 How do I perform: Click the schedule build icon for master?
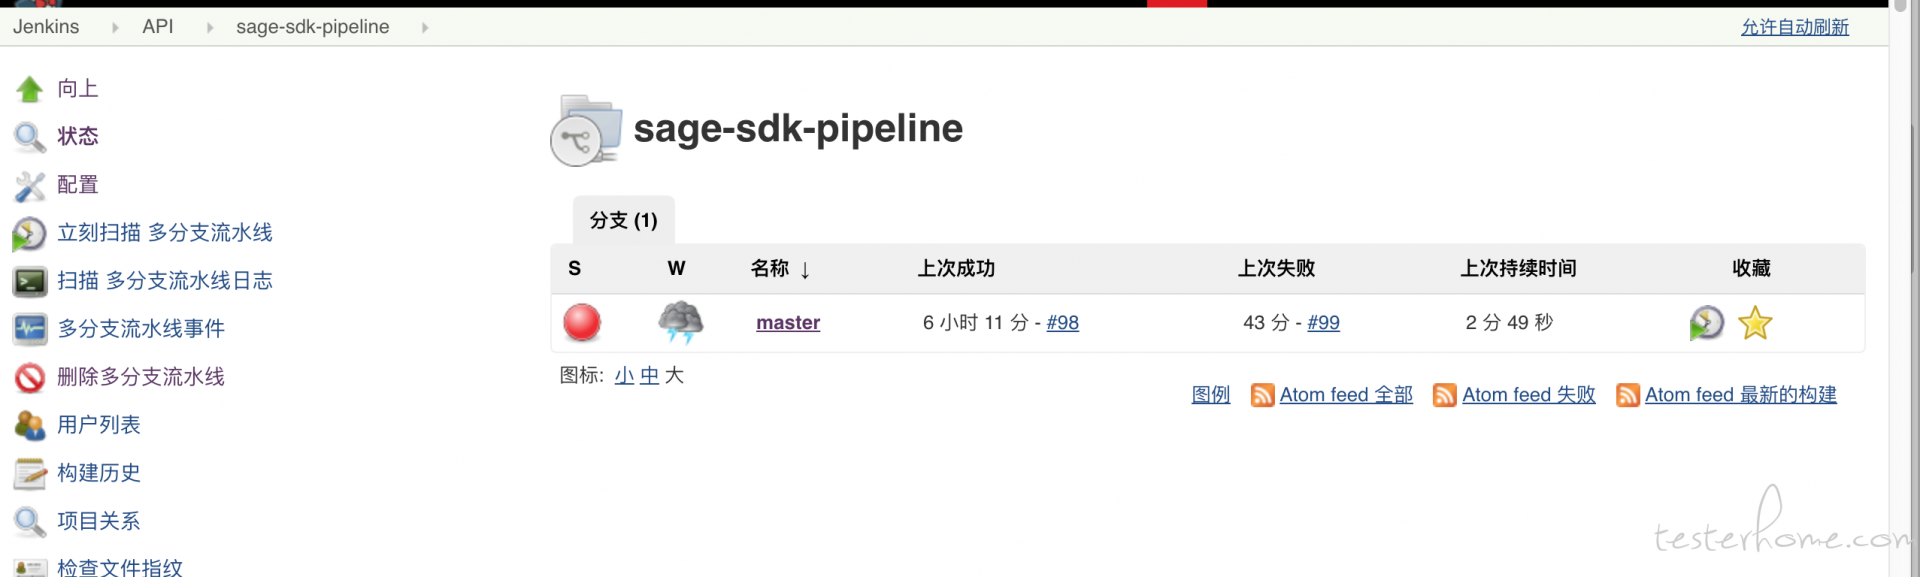click(1707, 323)
